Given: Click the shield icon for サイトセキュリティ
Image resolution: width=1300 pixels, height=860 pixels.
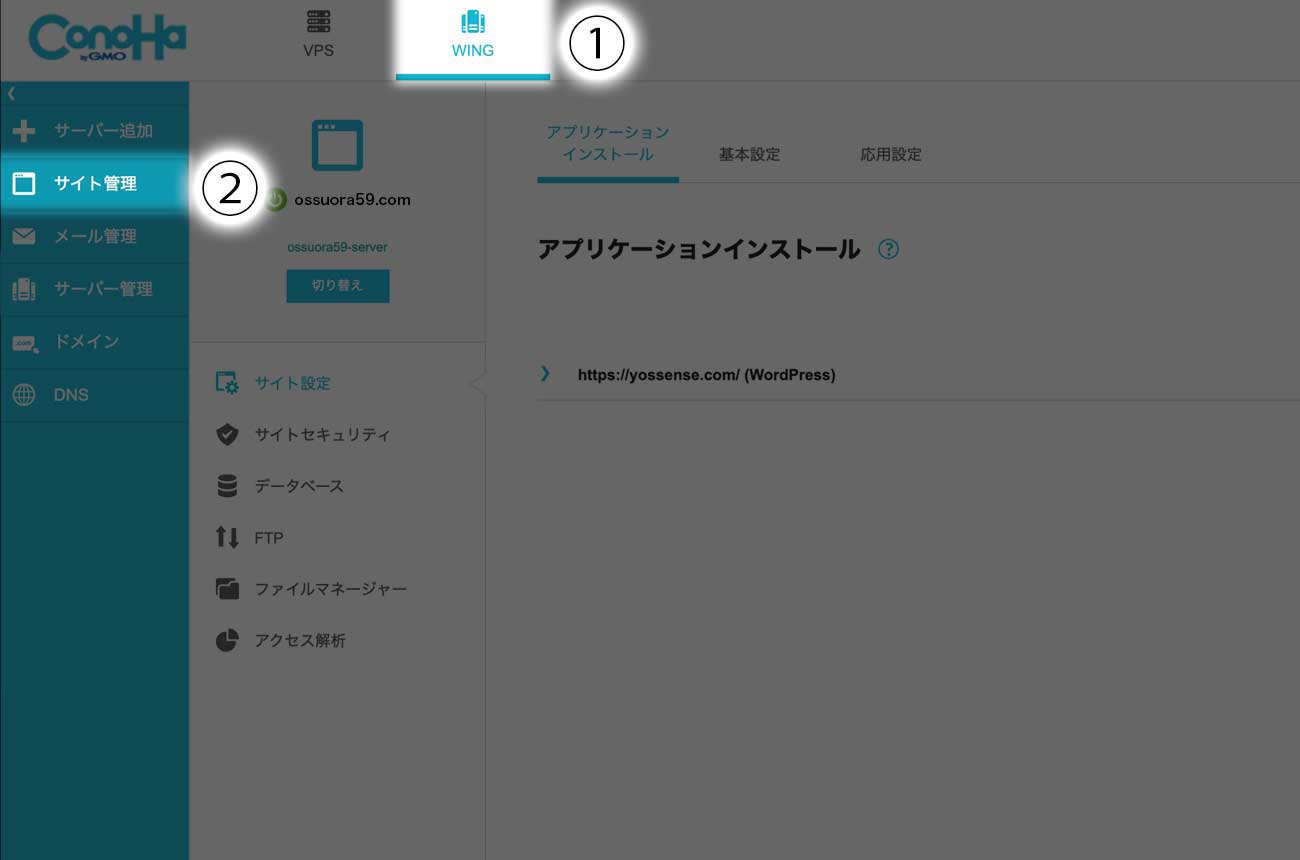Looking at the screenshot, I should coord(227,435).
